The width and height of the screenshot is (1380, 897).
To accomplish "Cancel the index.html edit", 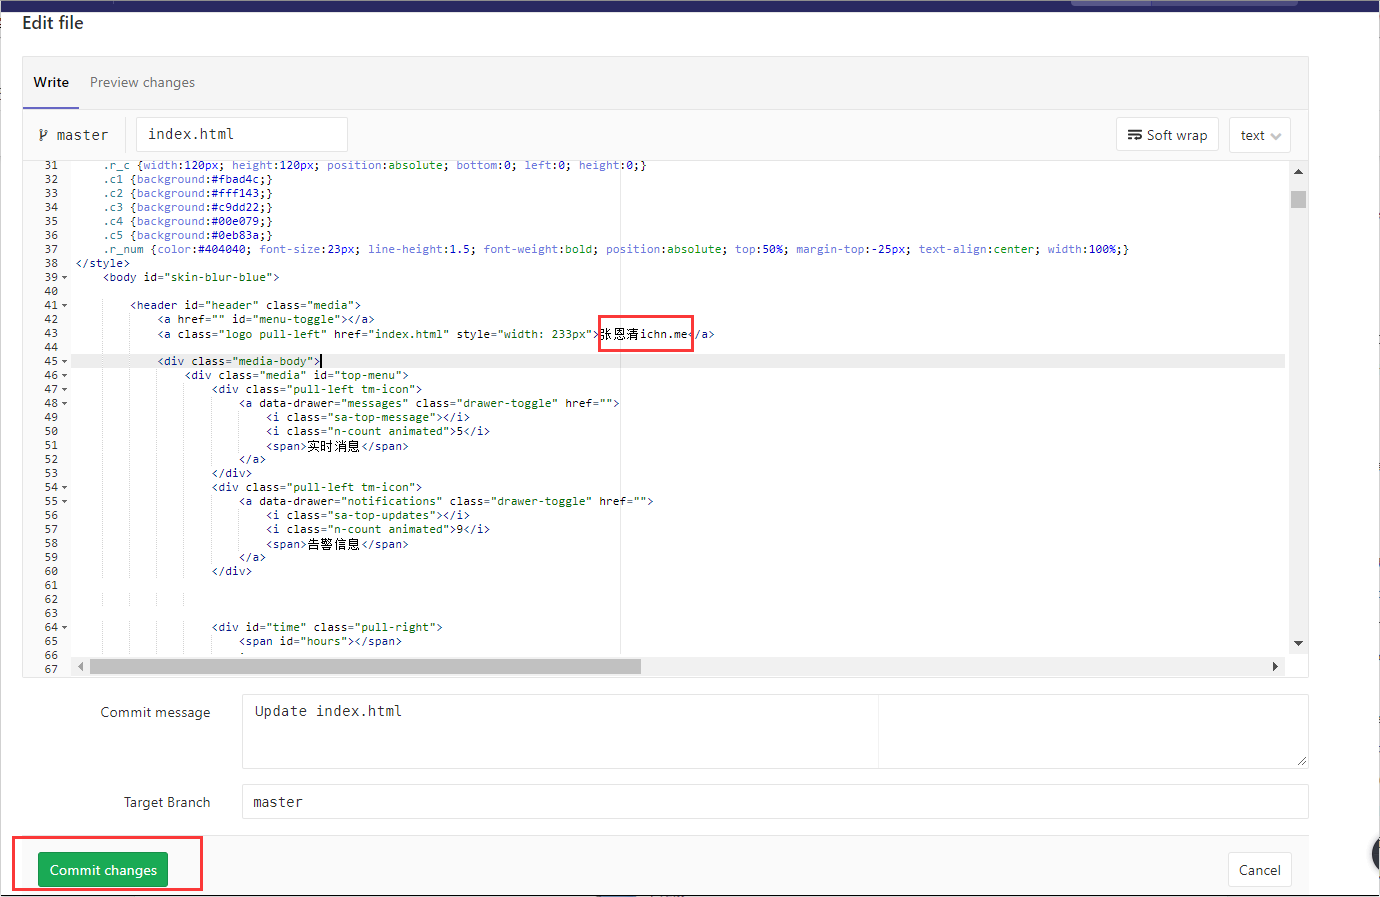I will [1259, 869].
